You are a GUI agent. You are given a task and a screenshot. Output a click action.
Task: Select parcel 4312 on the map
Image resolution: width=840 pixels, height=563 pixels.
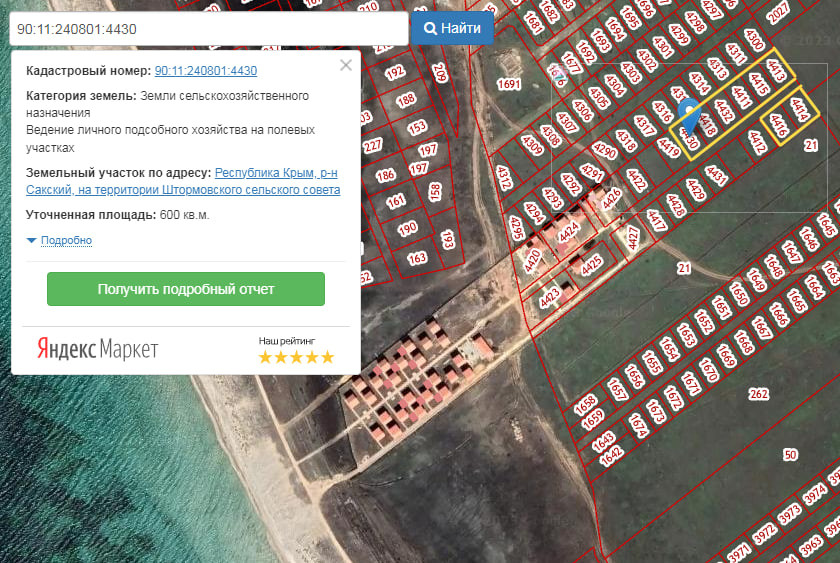[504, 178]
